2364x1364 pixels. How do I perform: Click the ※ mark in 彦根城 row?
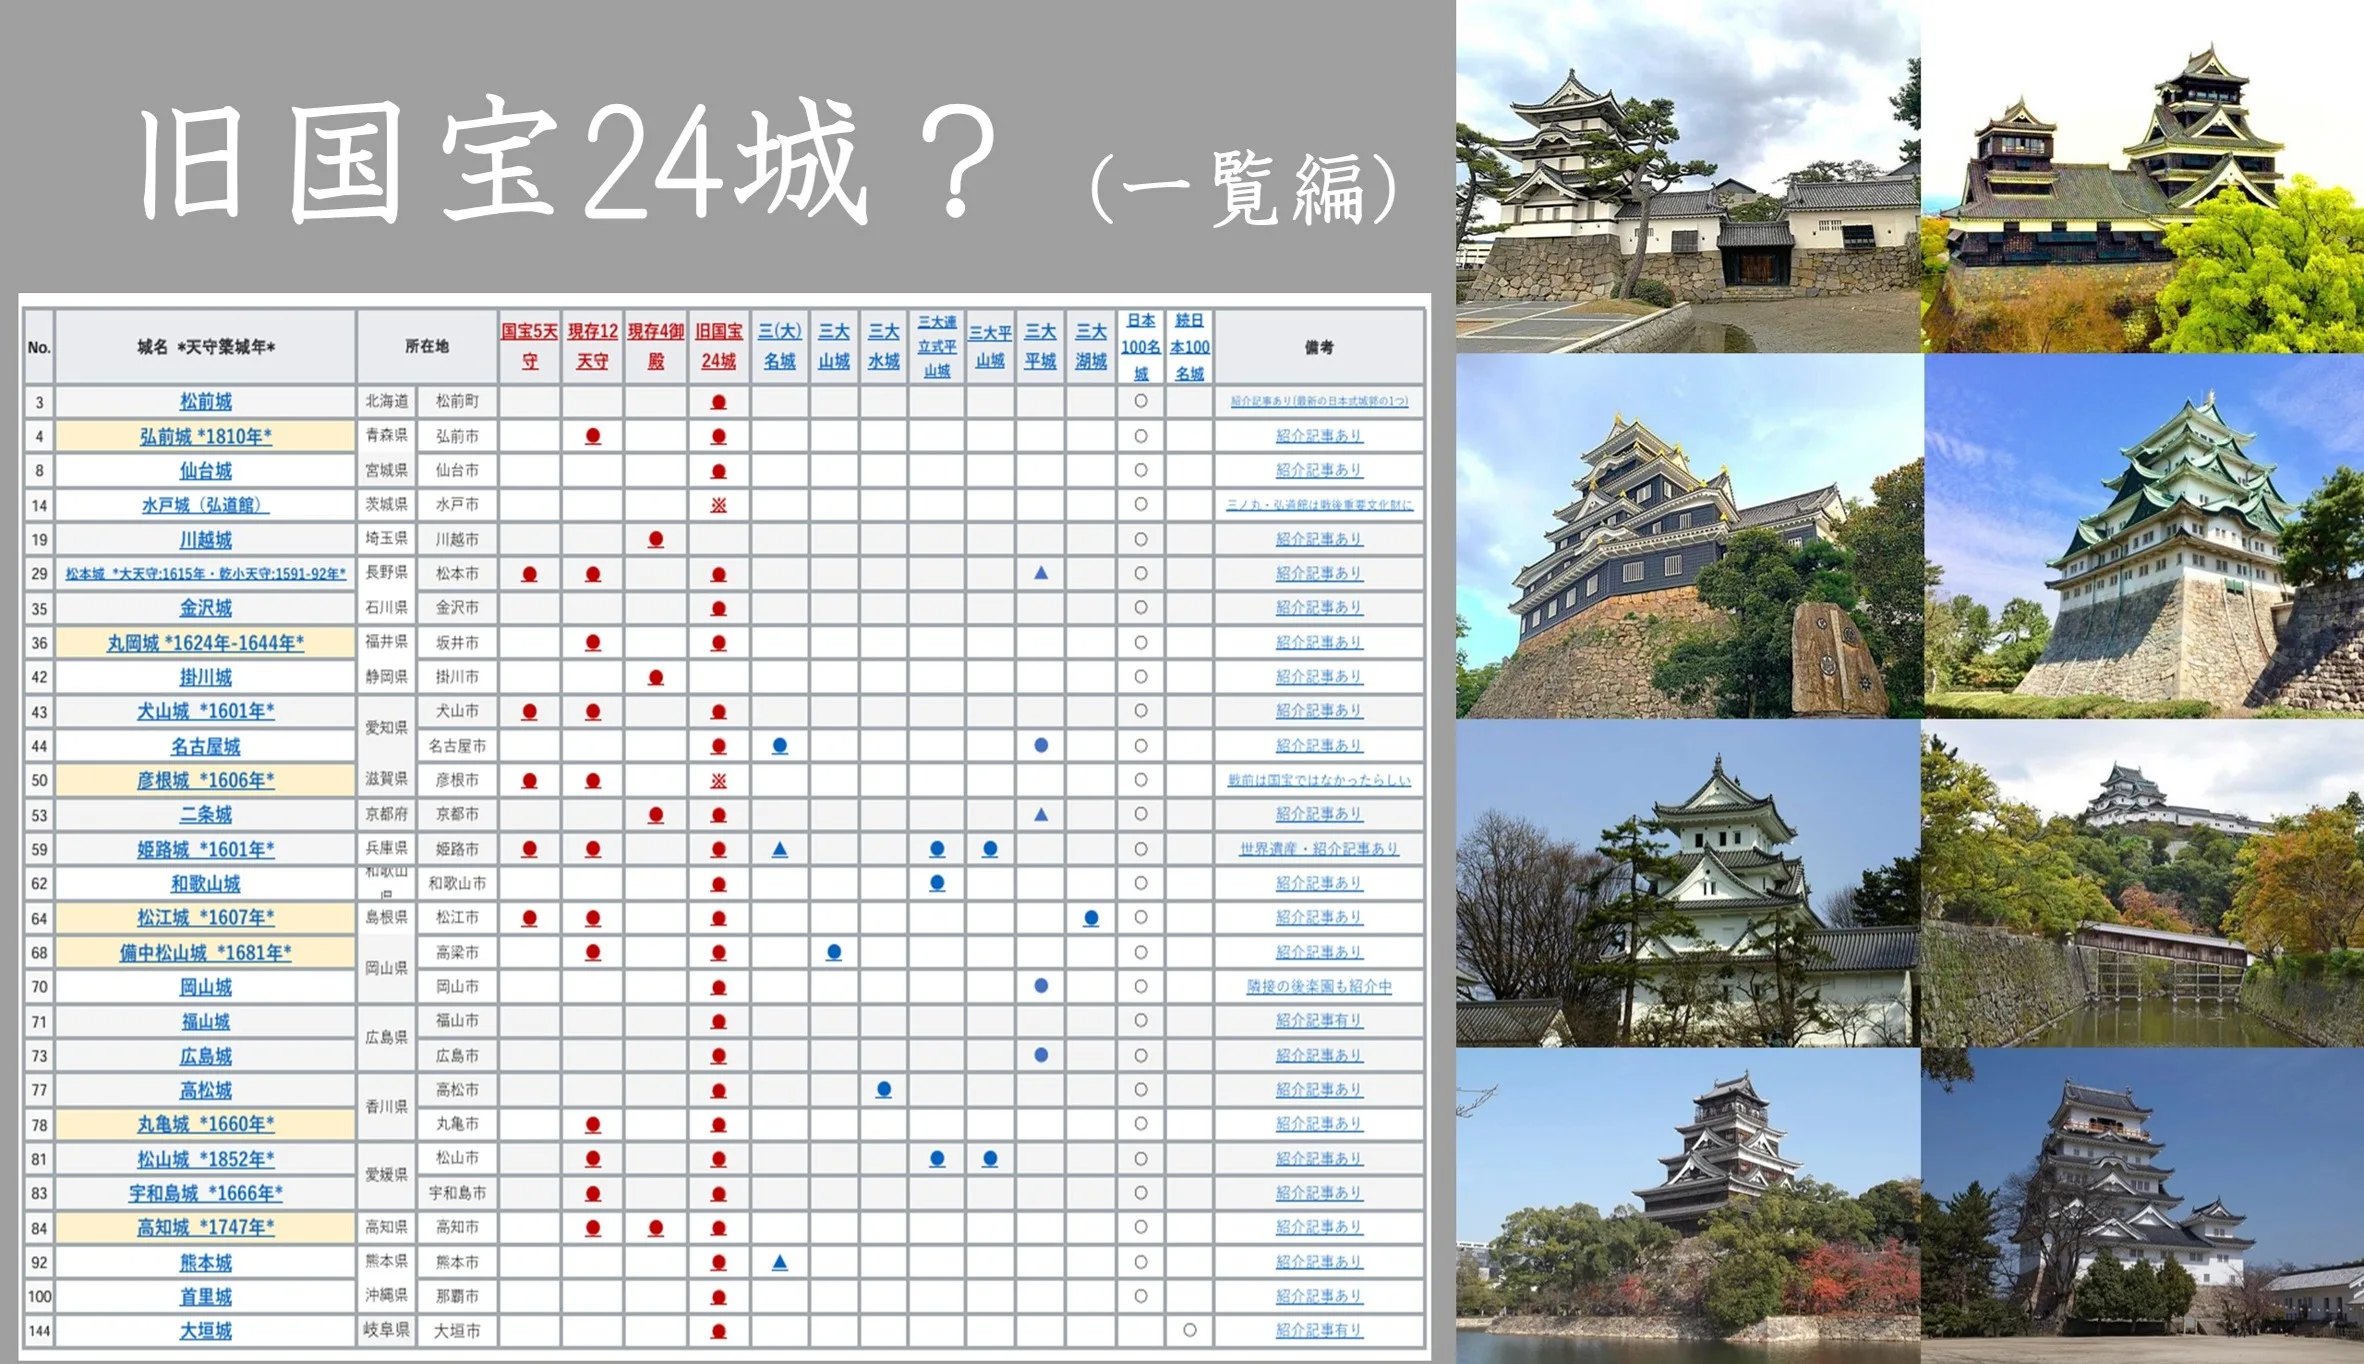(718, 780)
